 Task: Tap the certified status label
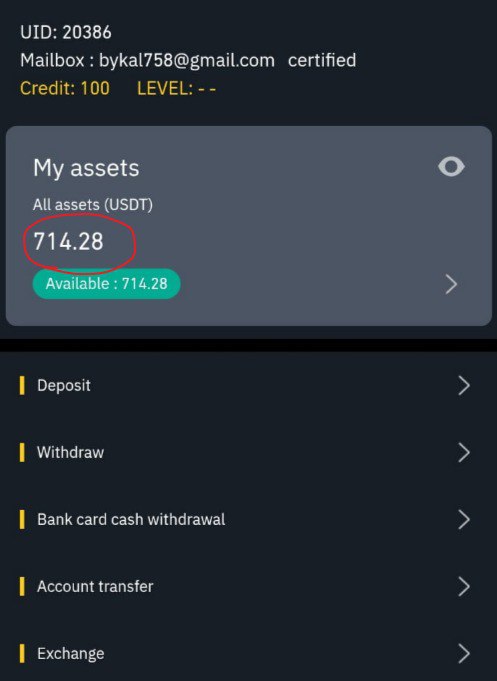point(322,60)
